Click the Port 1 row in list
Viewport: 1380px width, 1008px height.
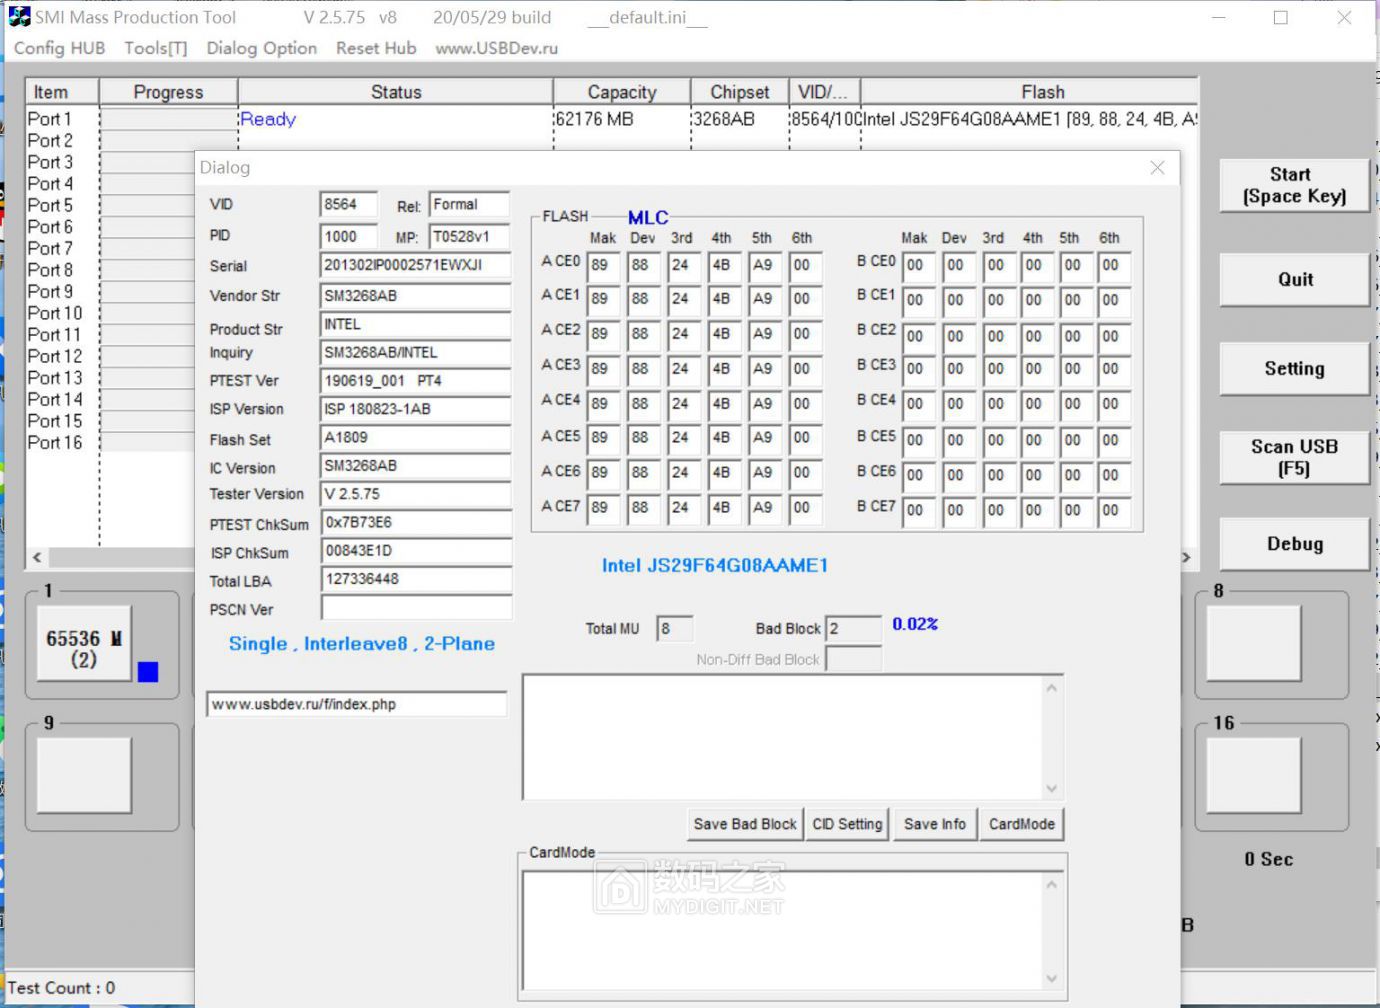[50, 119]
